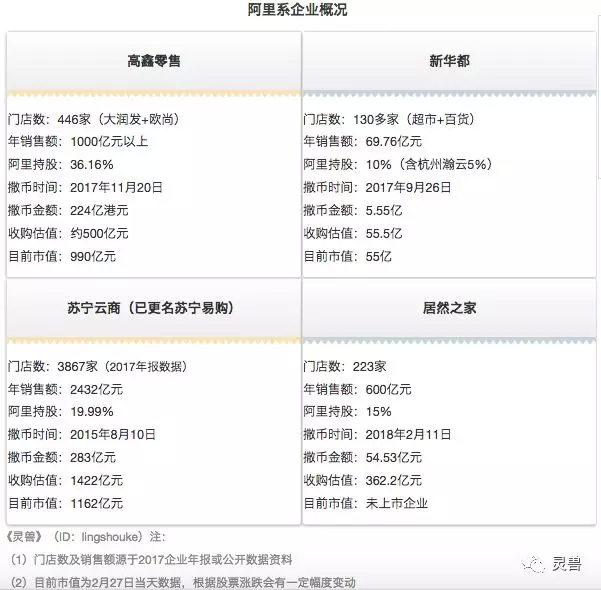Click 年销售额：69.76亿元
601x590 pixels.
363,142
